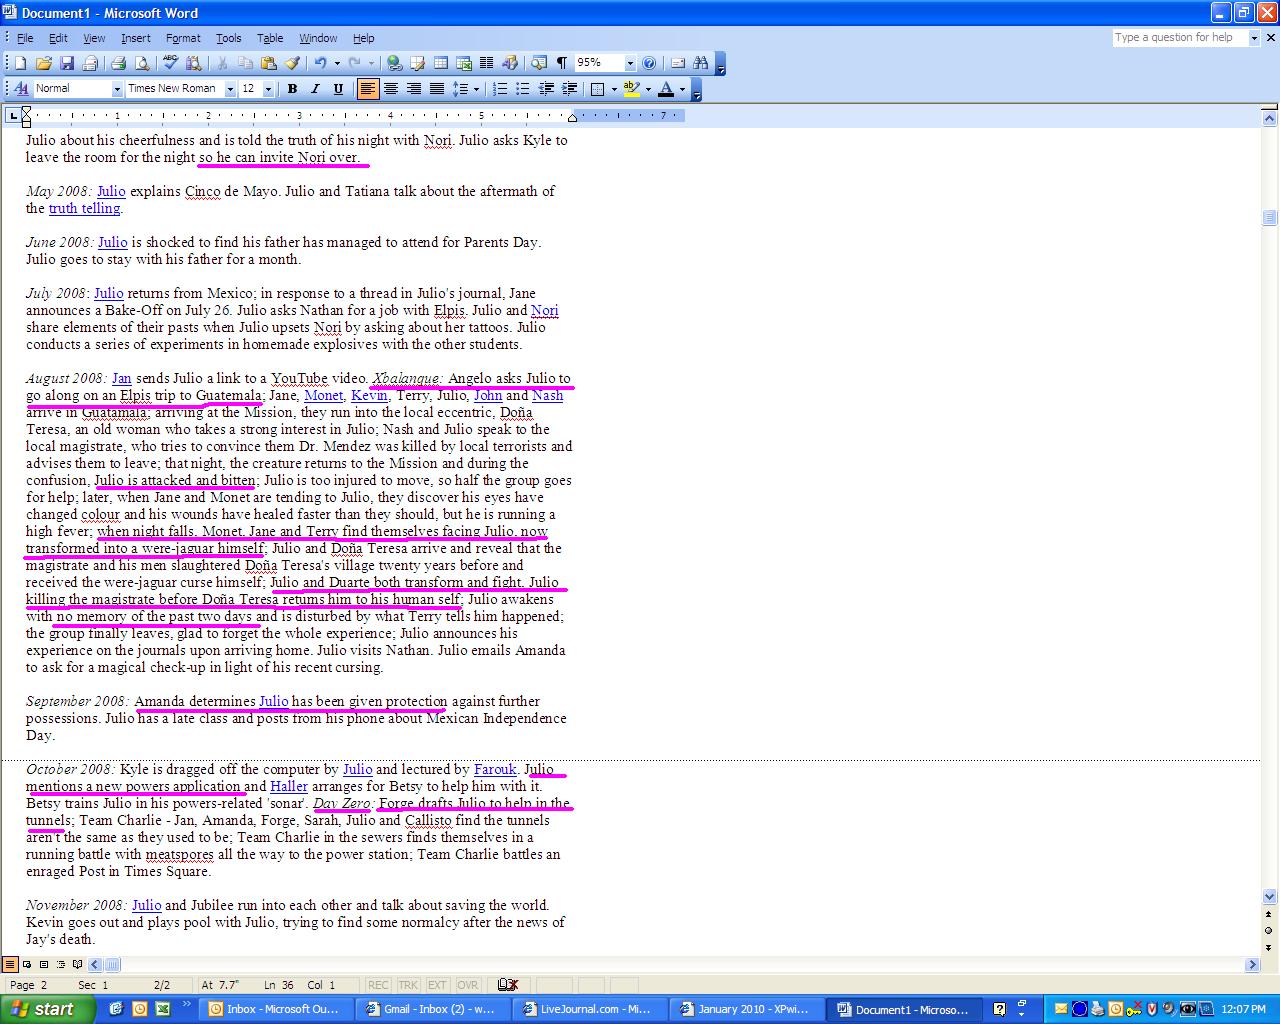Toggle bold formatting
The image size is (1280, 1024).
(292, 89)
